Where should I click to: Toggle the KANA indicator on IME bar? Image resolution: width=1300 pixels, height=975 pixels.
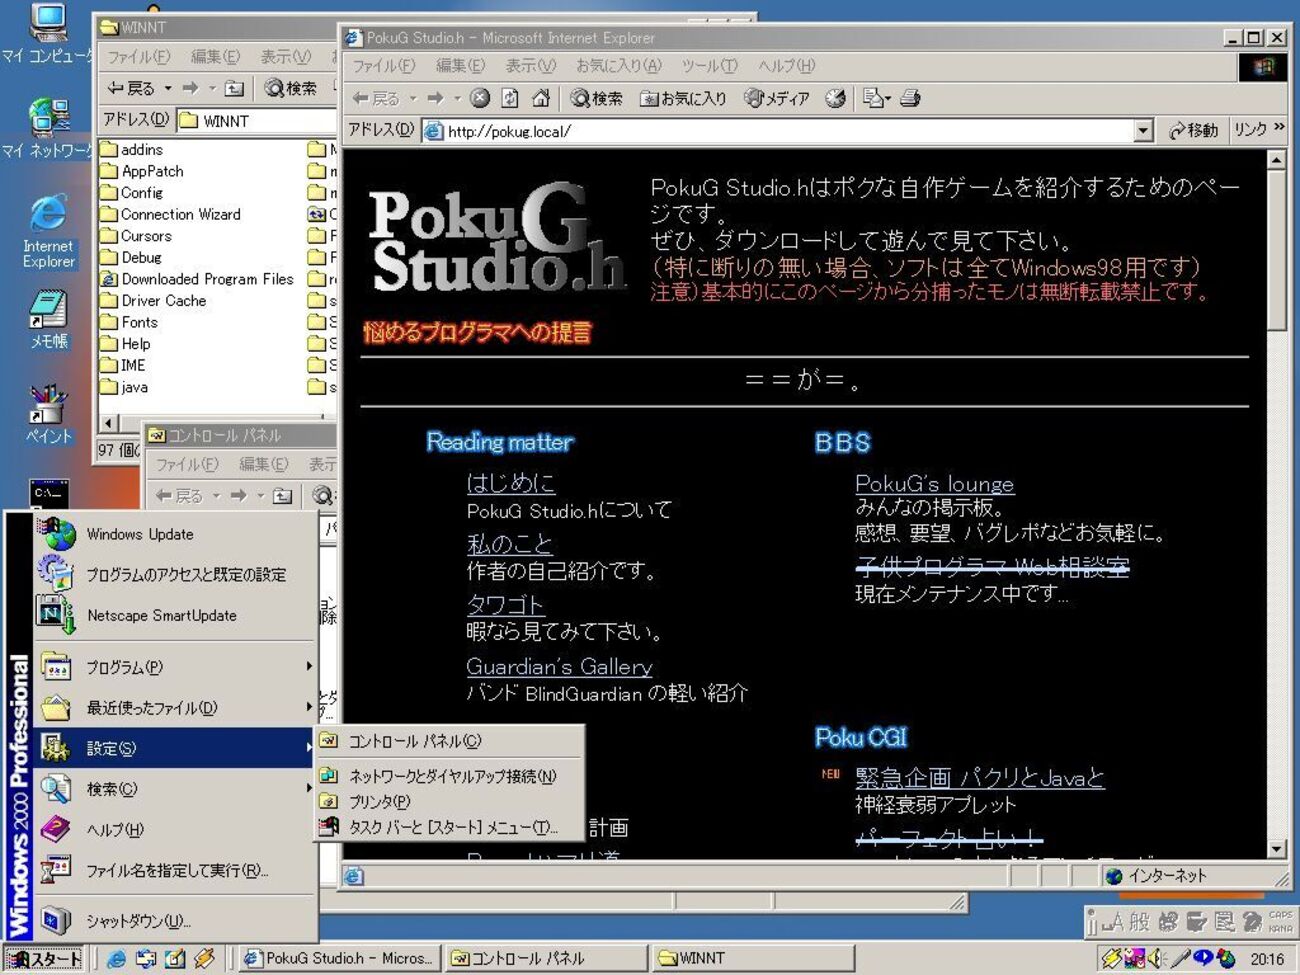(x=1280, y=928)
